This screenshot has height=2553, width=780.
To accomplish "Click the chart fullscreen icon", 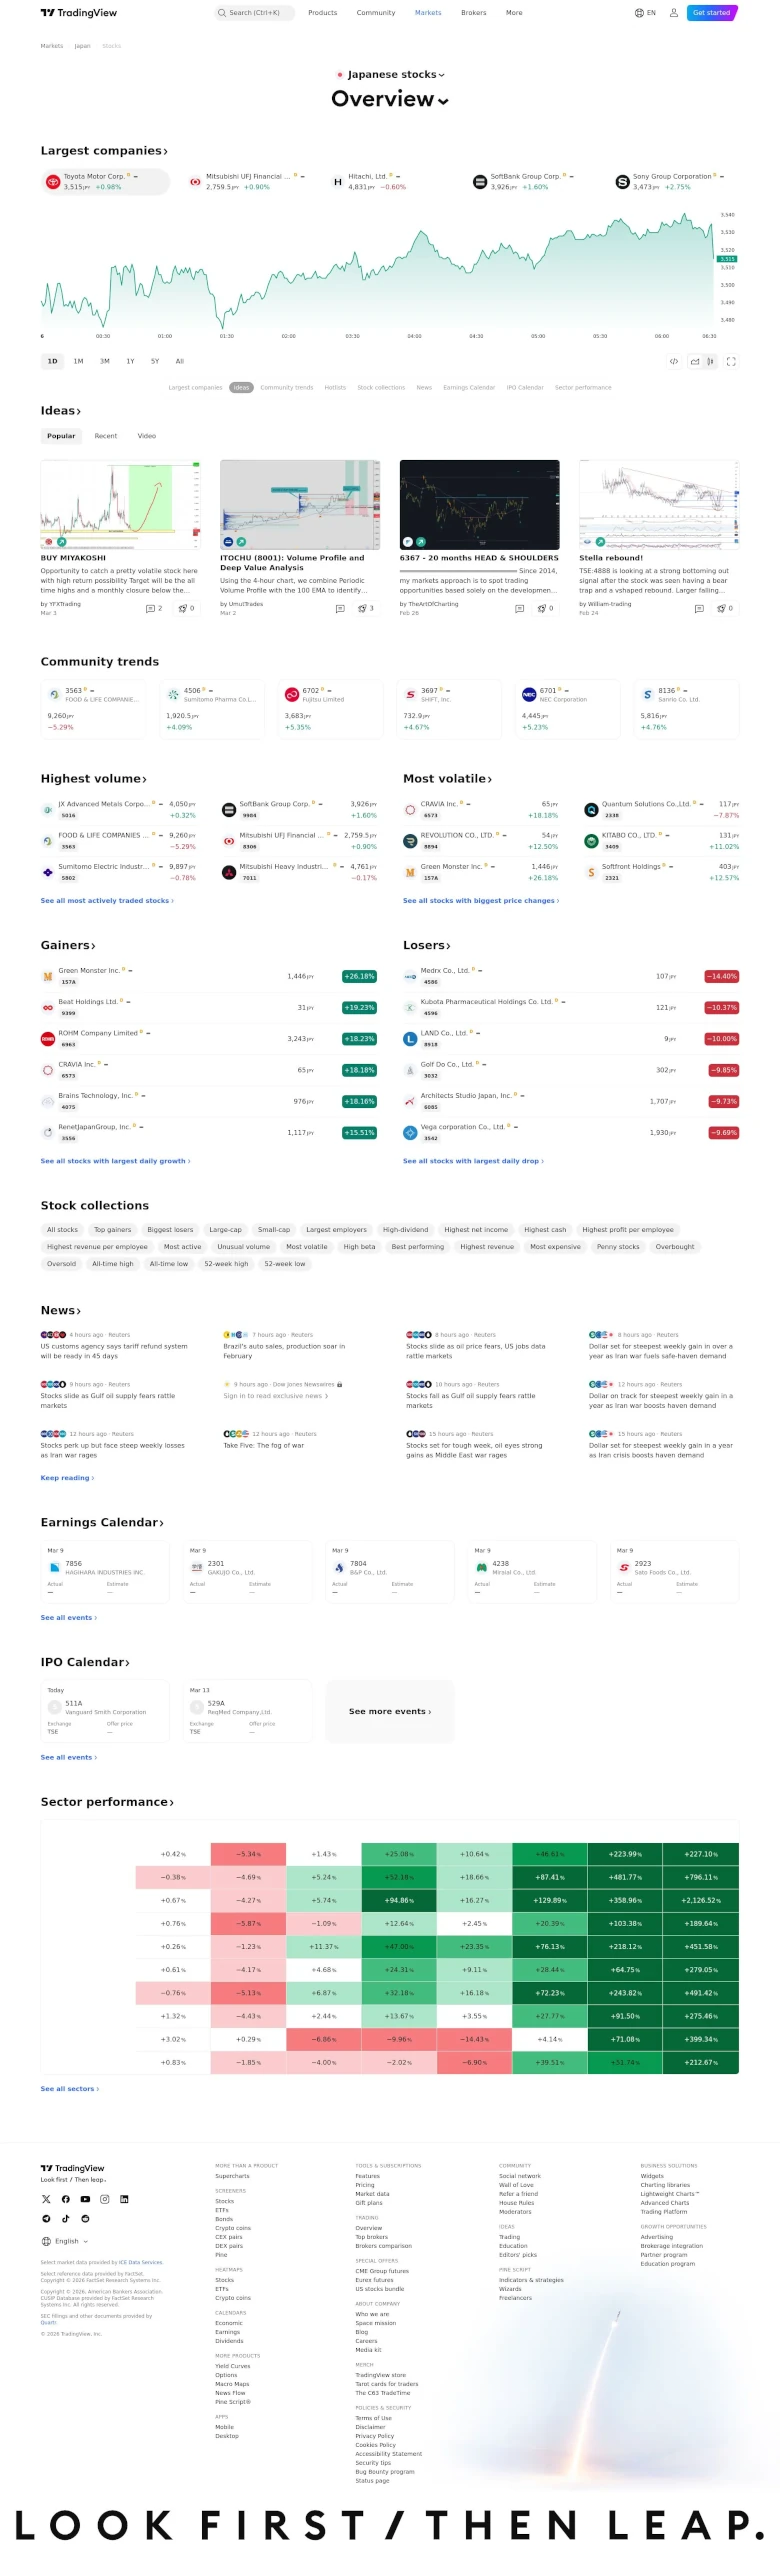I will tap(731, 361).
